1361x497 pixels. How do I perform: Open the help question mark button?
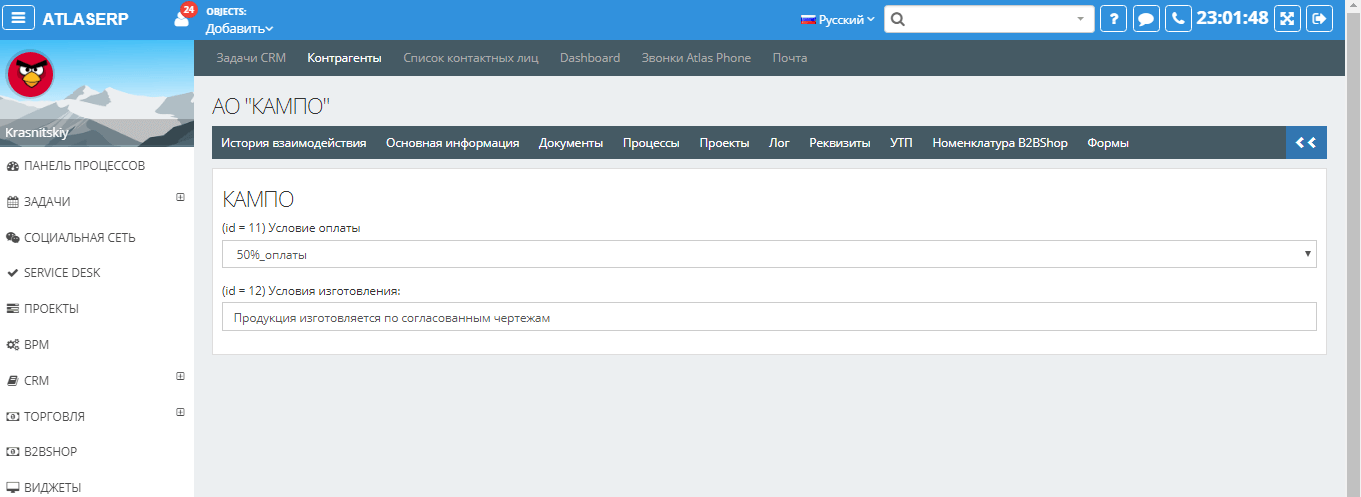click(x=1114, y=19)
